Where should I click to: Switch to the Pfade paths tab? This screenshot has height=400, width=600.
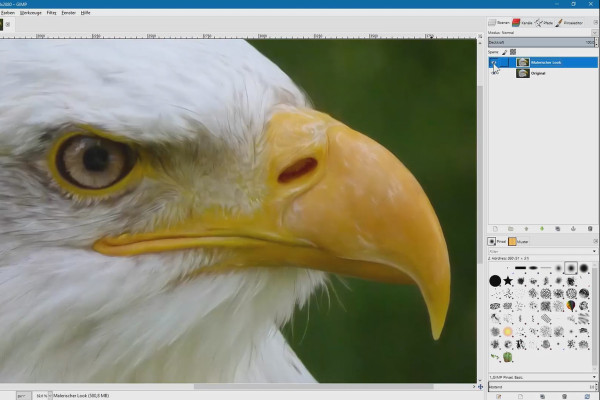coord(544,23)
